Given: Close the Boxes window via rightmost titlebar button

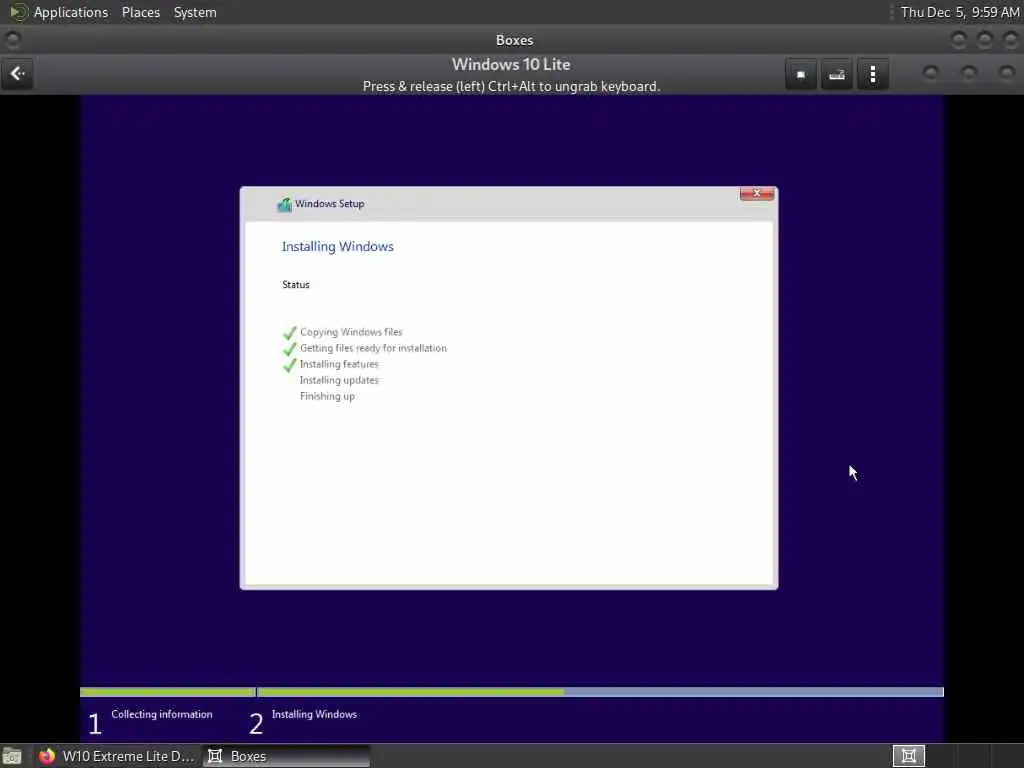Looking at the screenshot, I should [1010, 40].
